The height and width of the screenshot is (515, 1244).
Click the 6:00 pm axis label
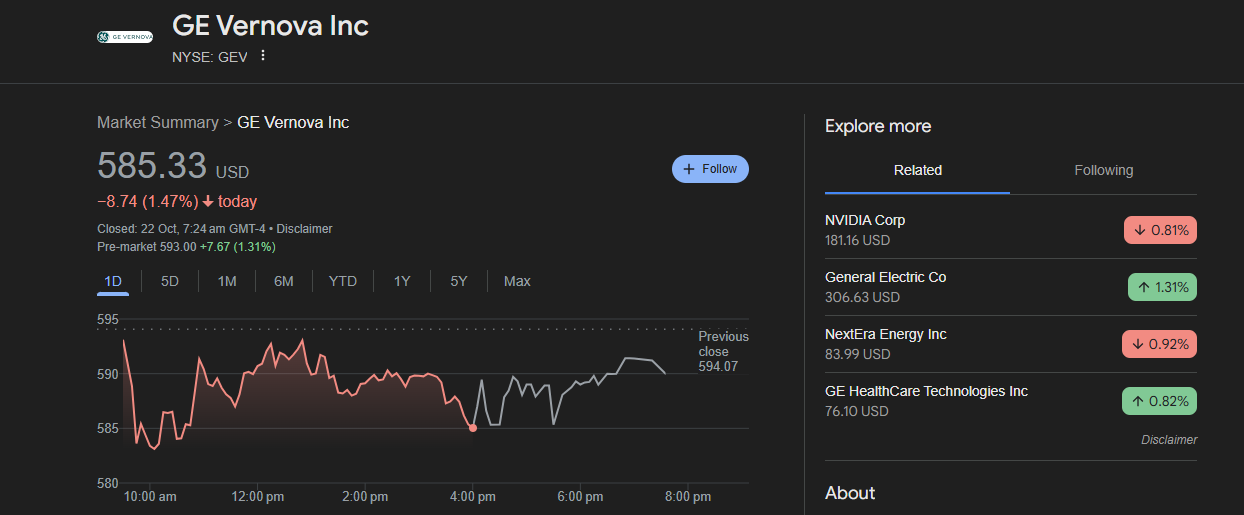tap(580, 497)
